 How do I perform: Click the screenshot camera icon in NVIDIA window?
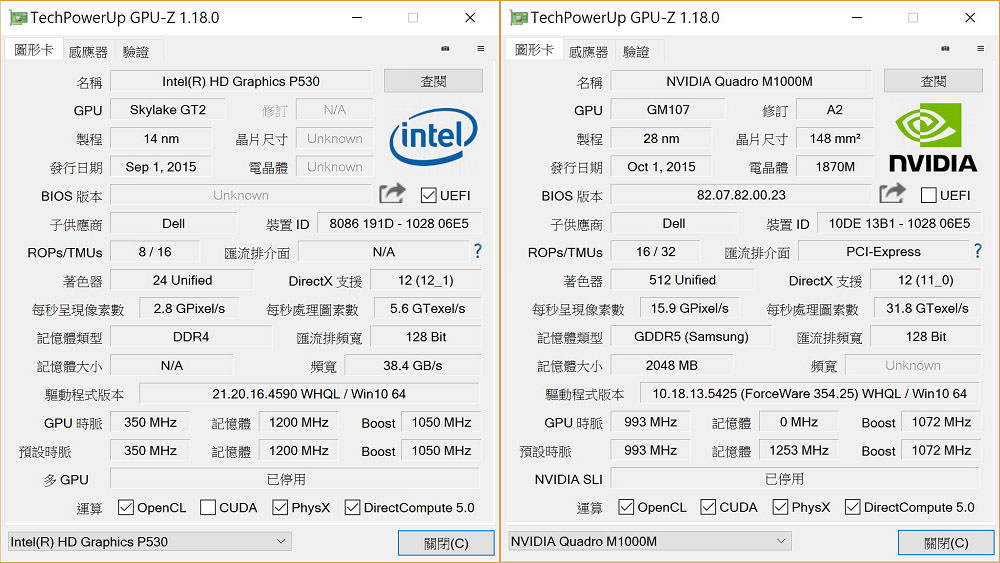[945, 48]
